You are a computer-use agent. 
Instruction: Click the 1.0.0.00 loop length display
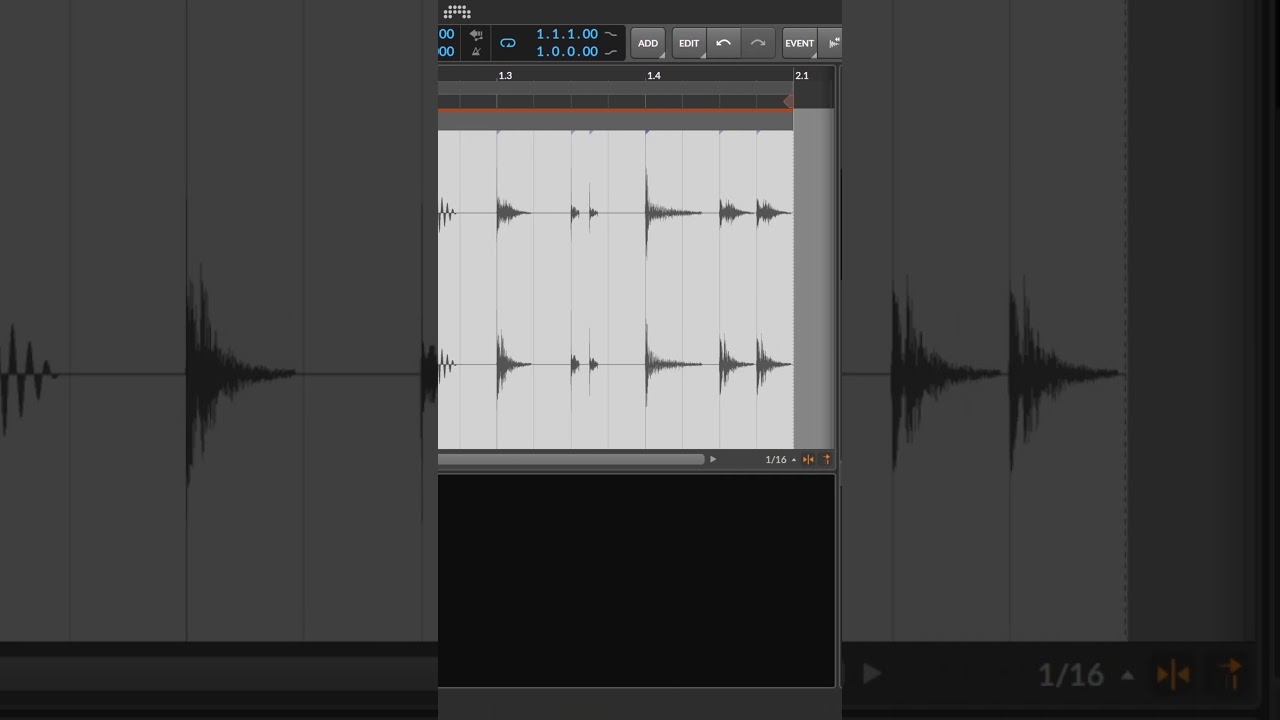pyautogui.click(x=567, y=52)
